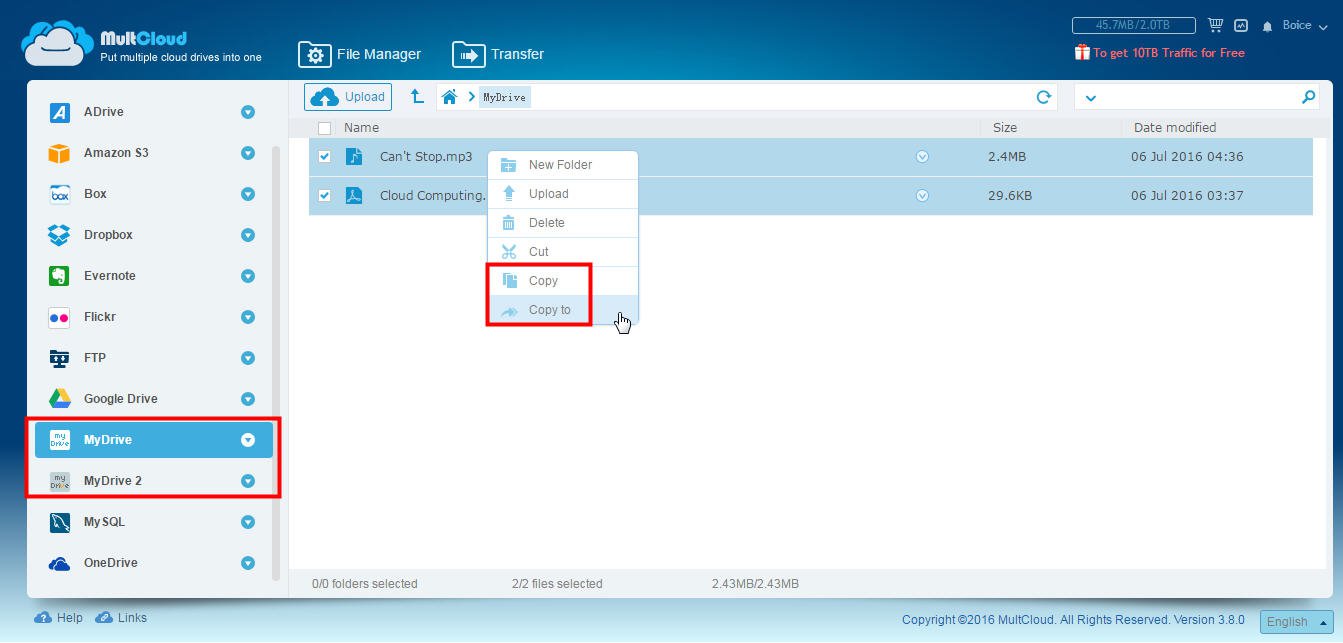Switch to File Manager tab

[x=359, y=54]
